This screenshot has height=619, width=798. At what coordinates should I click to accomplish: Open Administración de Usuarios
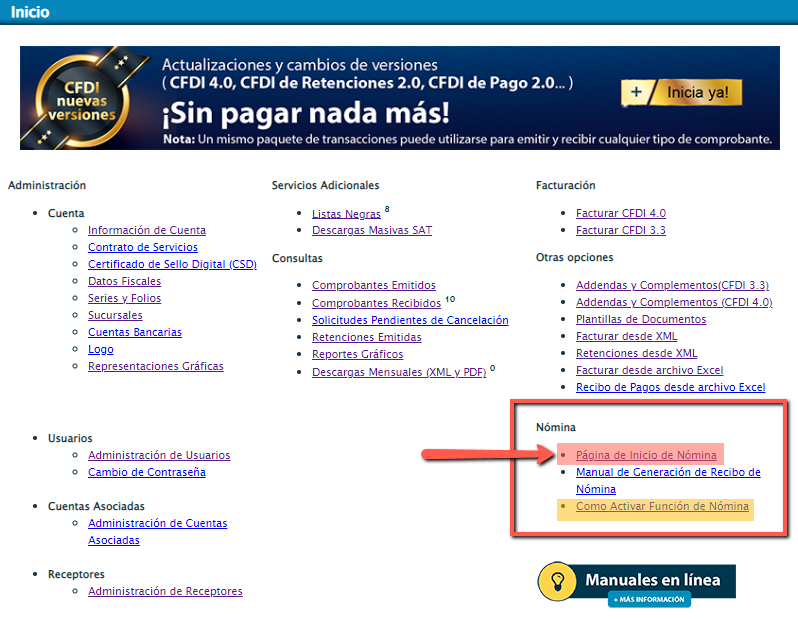[159, 455]
